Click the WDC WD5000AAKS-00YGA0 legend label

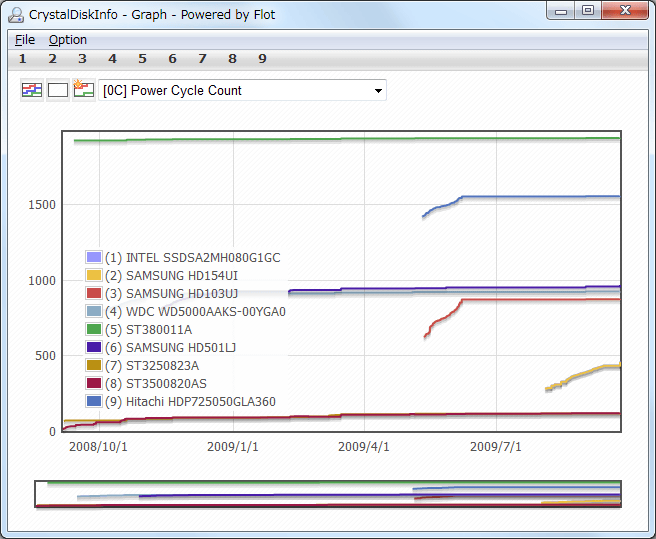(195, 311)
